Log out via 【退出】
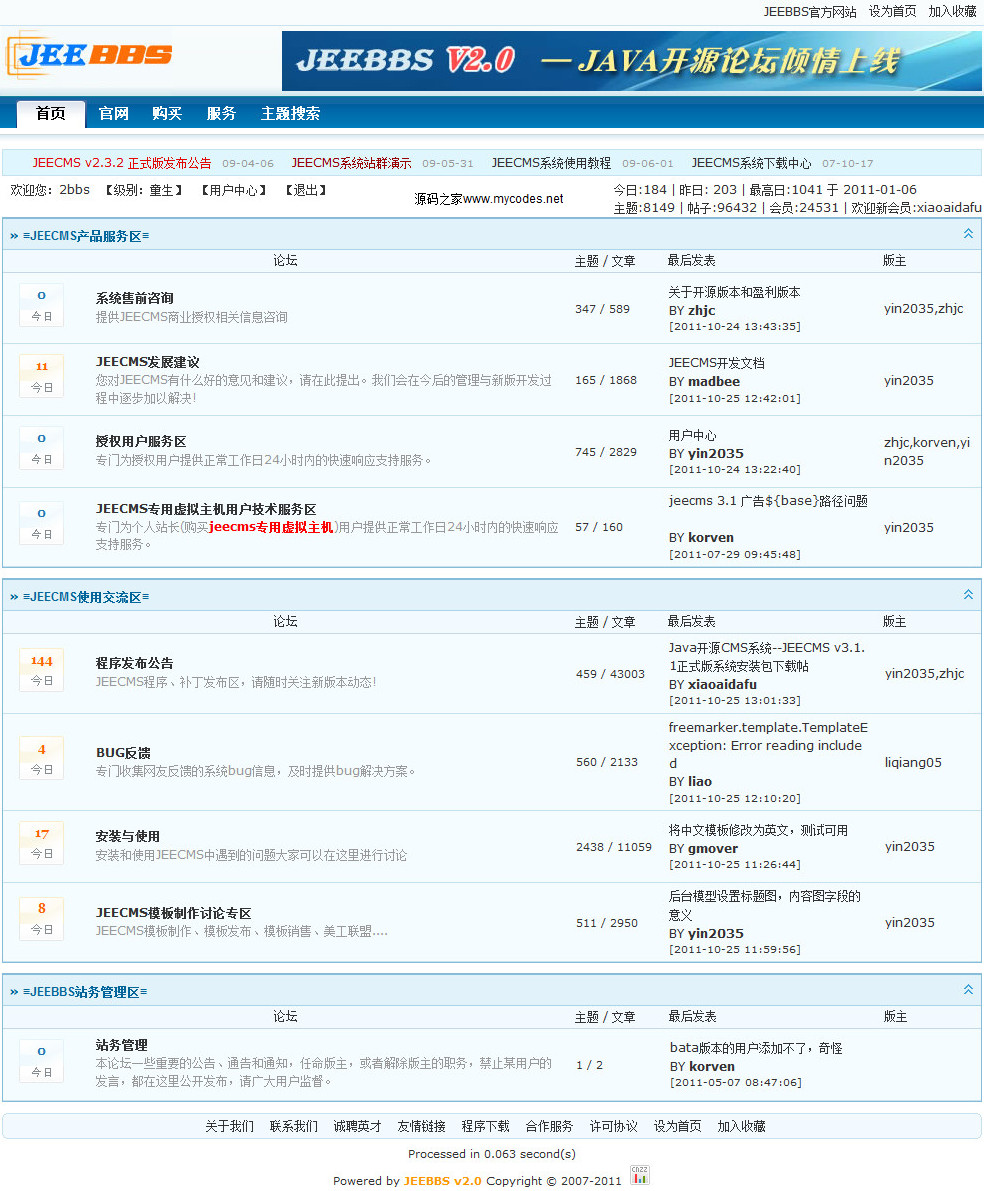 click(305, 191)
